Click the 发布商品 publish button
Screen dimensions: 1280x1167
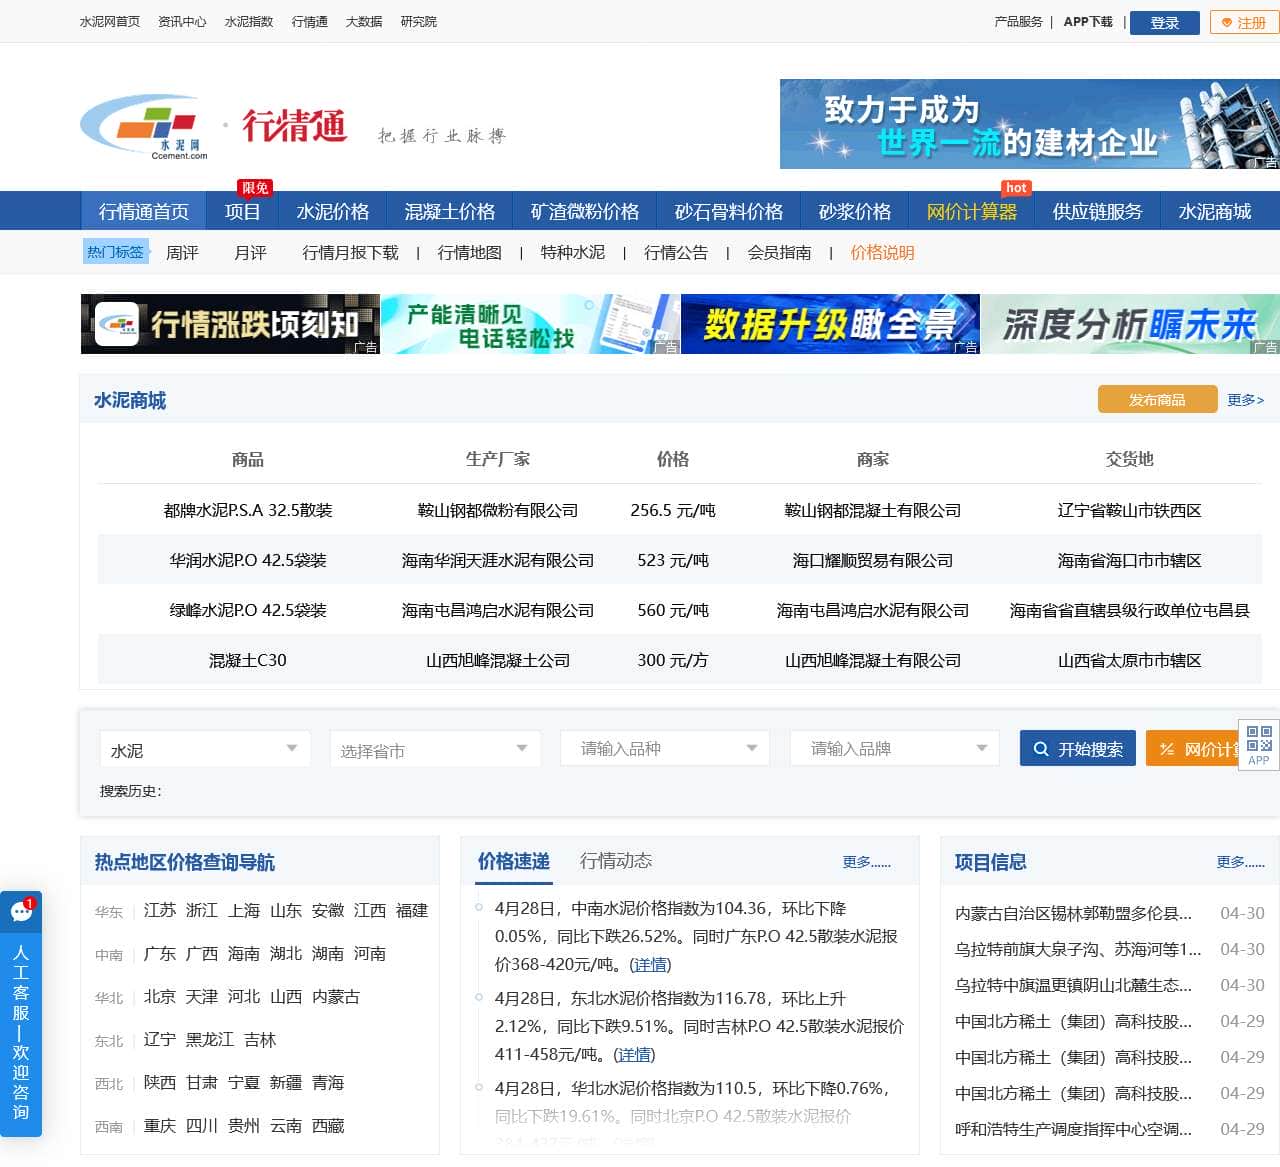coord(1155,398)
